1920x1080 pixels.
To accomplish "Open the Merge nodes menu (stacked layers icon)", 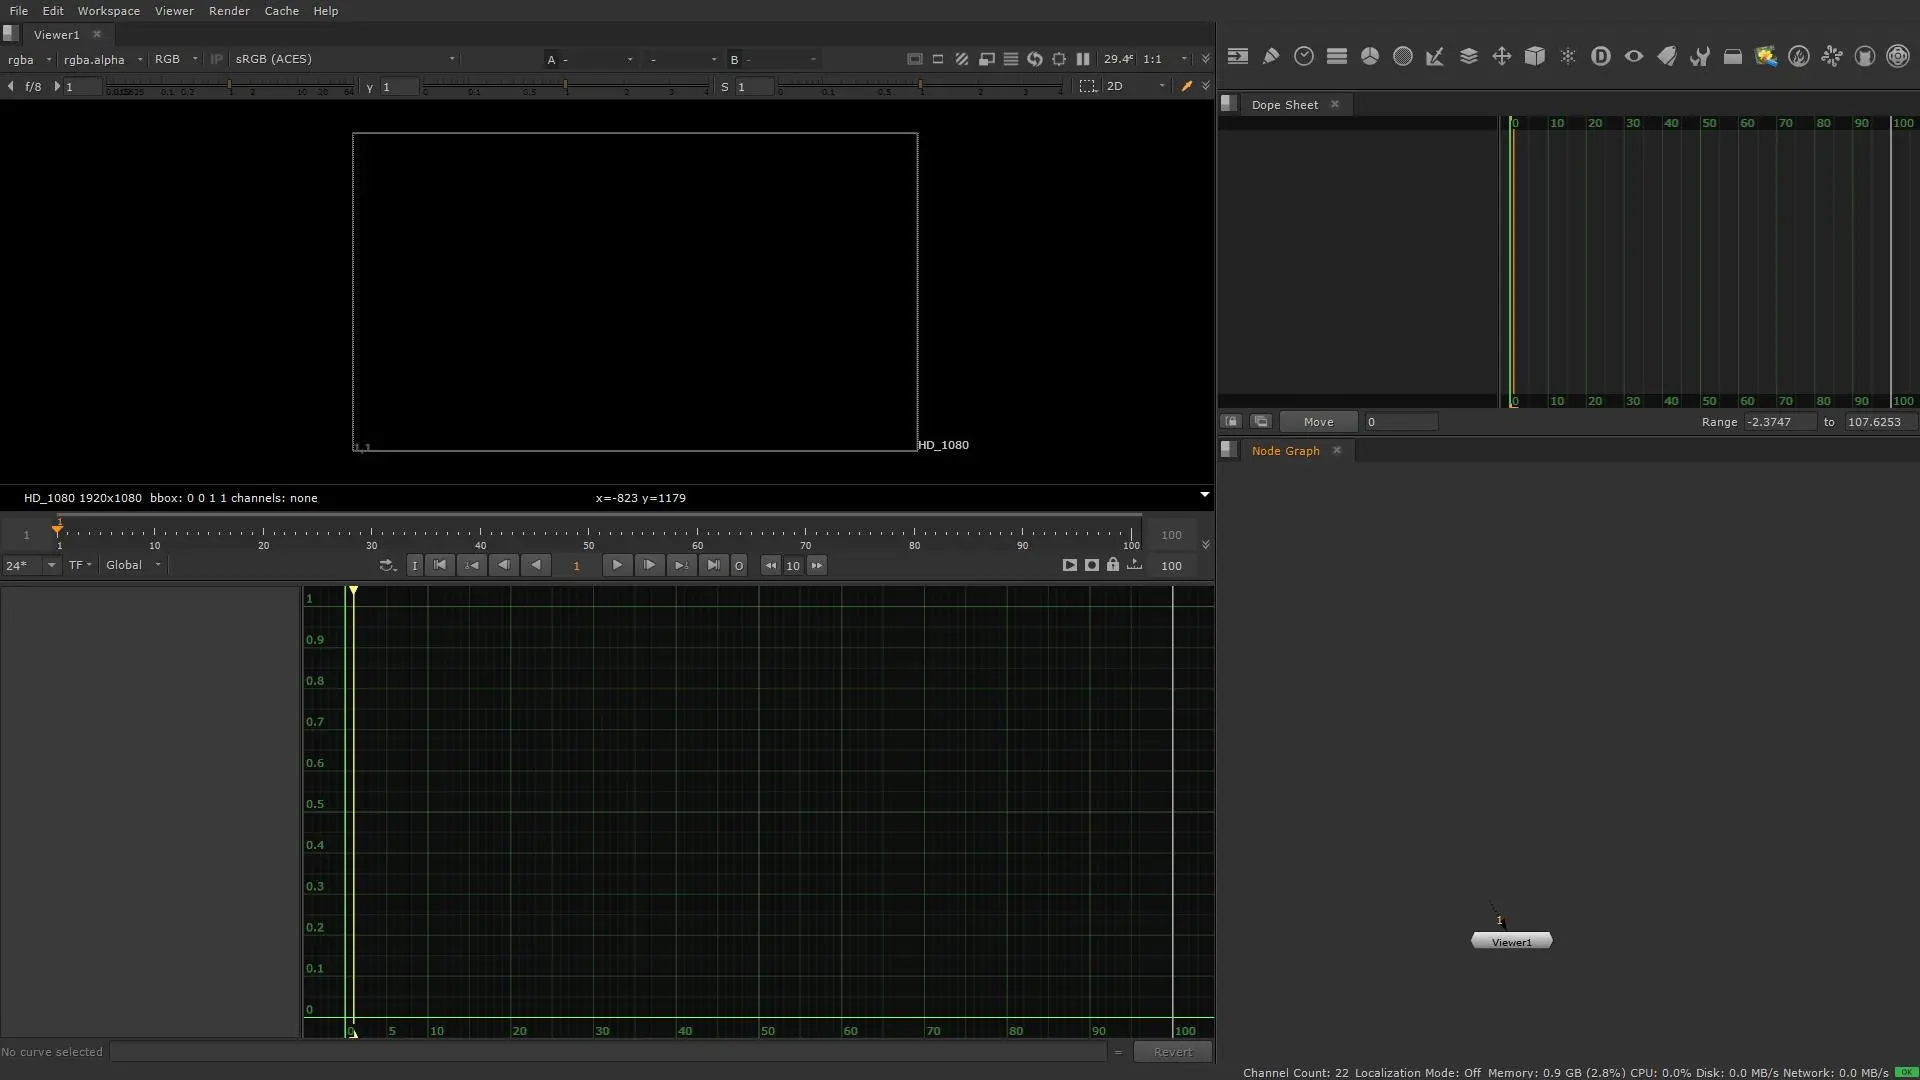I will pos(1469,57).
